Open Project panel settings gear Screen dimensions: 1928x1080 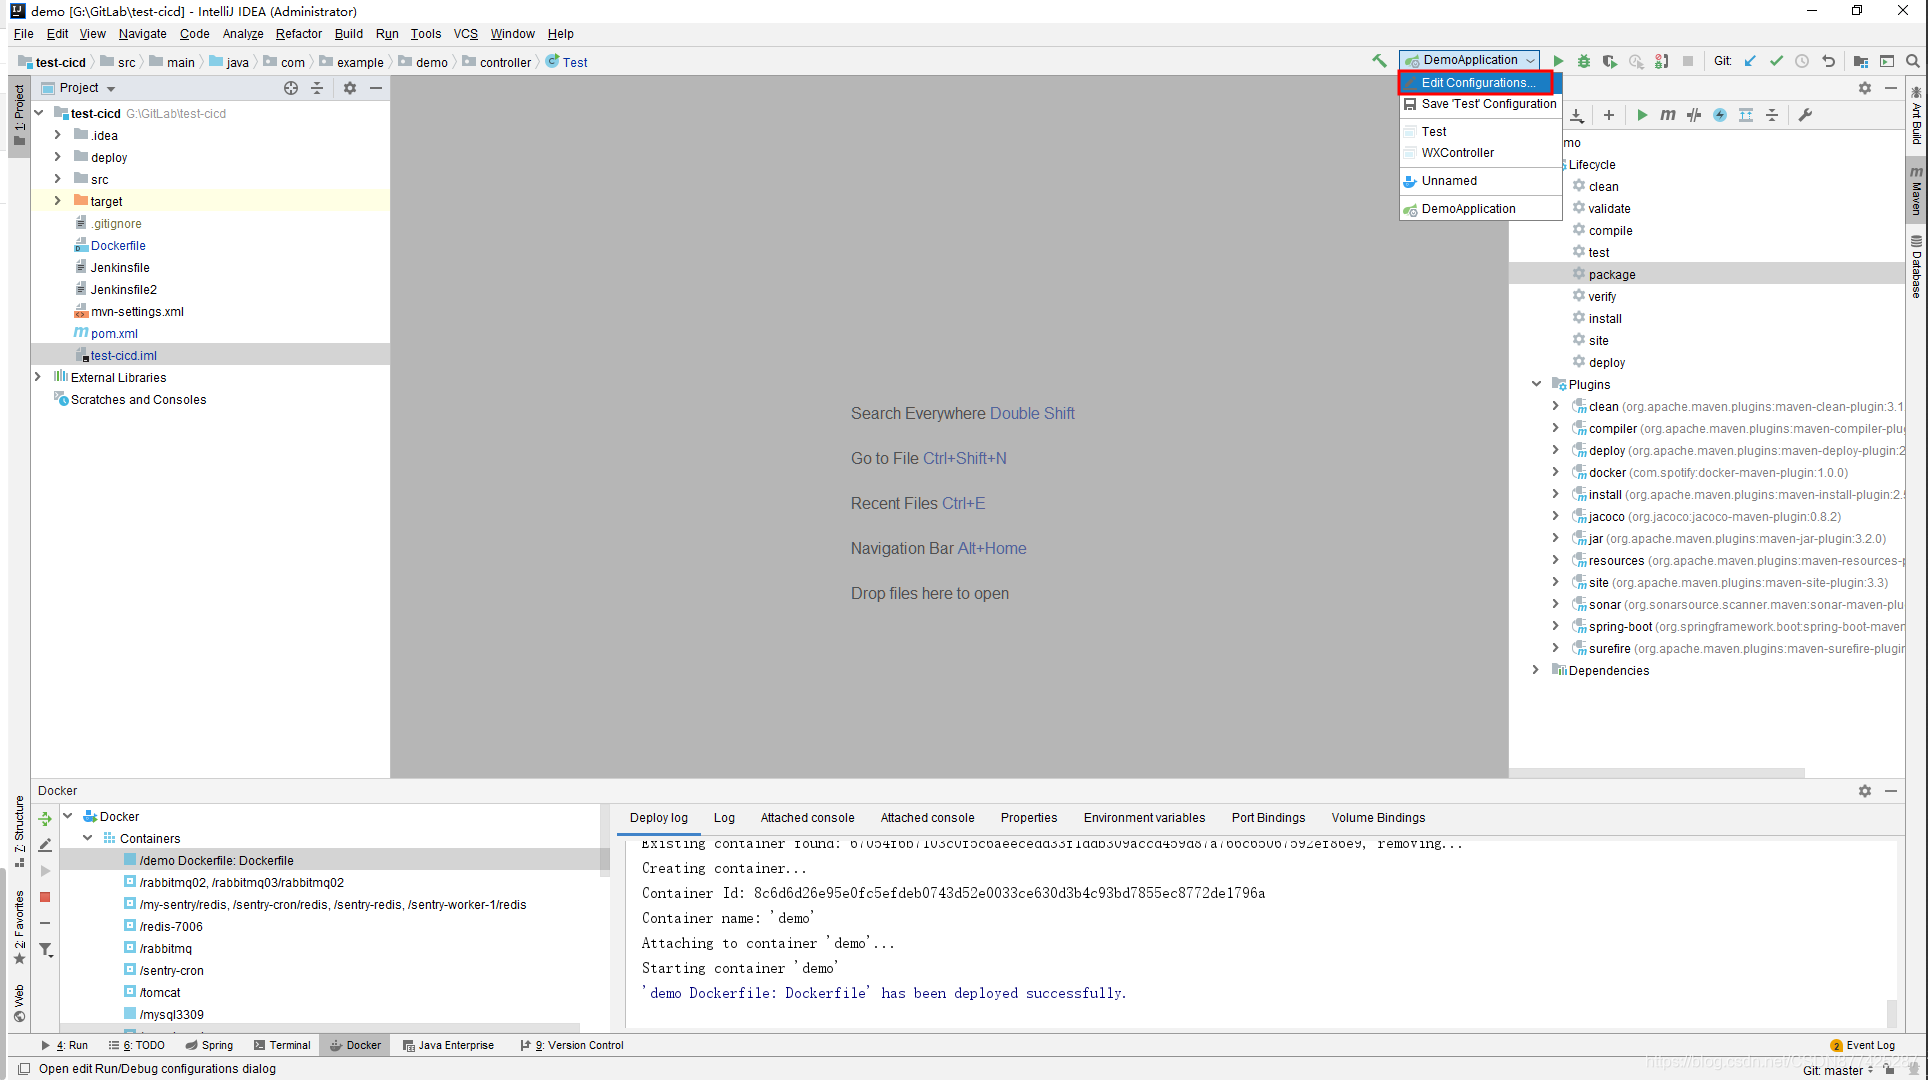(350, 88)
